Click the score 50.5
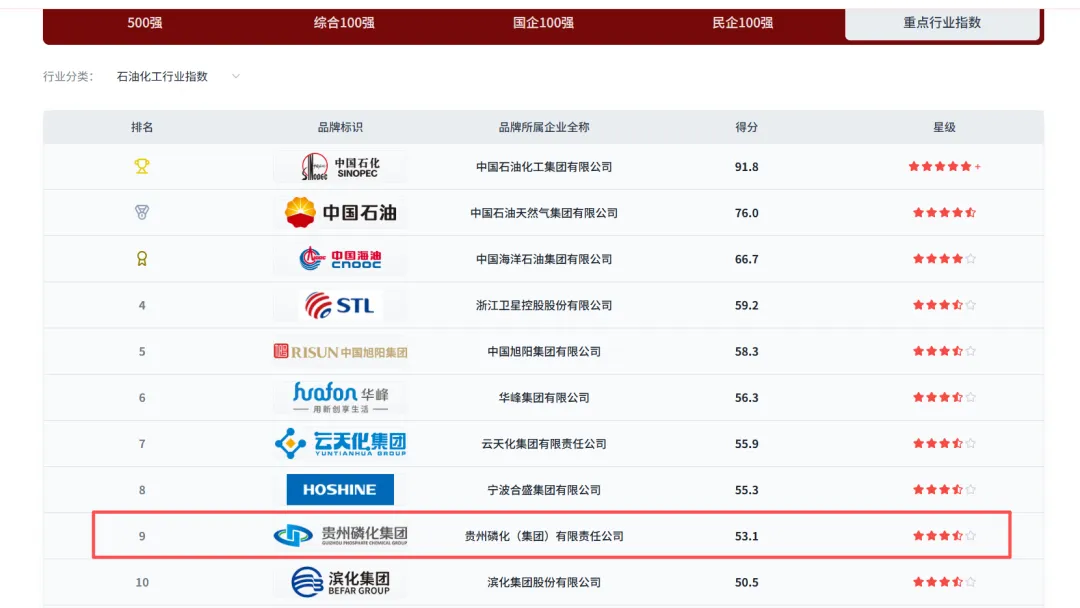The image size is (1080, 608). click(747, 582)
